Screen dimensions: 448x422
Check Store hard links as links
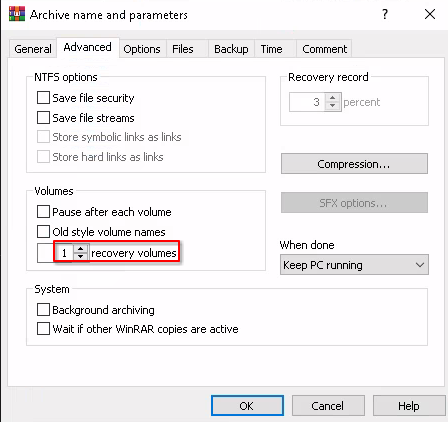[x=43, y=157]
